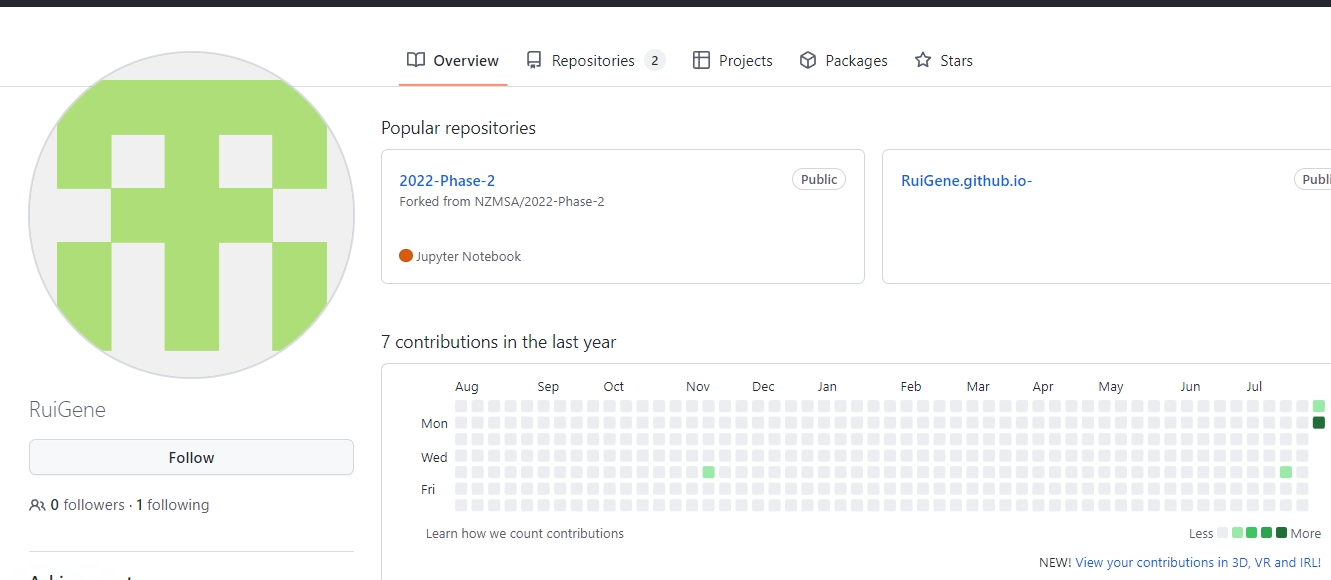Screen dimensions: 1331x580
Task: Click the book icon beside Overview
Action: point(416,60)
